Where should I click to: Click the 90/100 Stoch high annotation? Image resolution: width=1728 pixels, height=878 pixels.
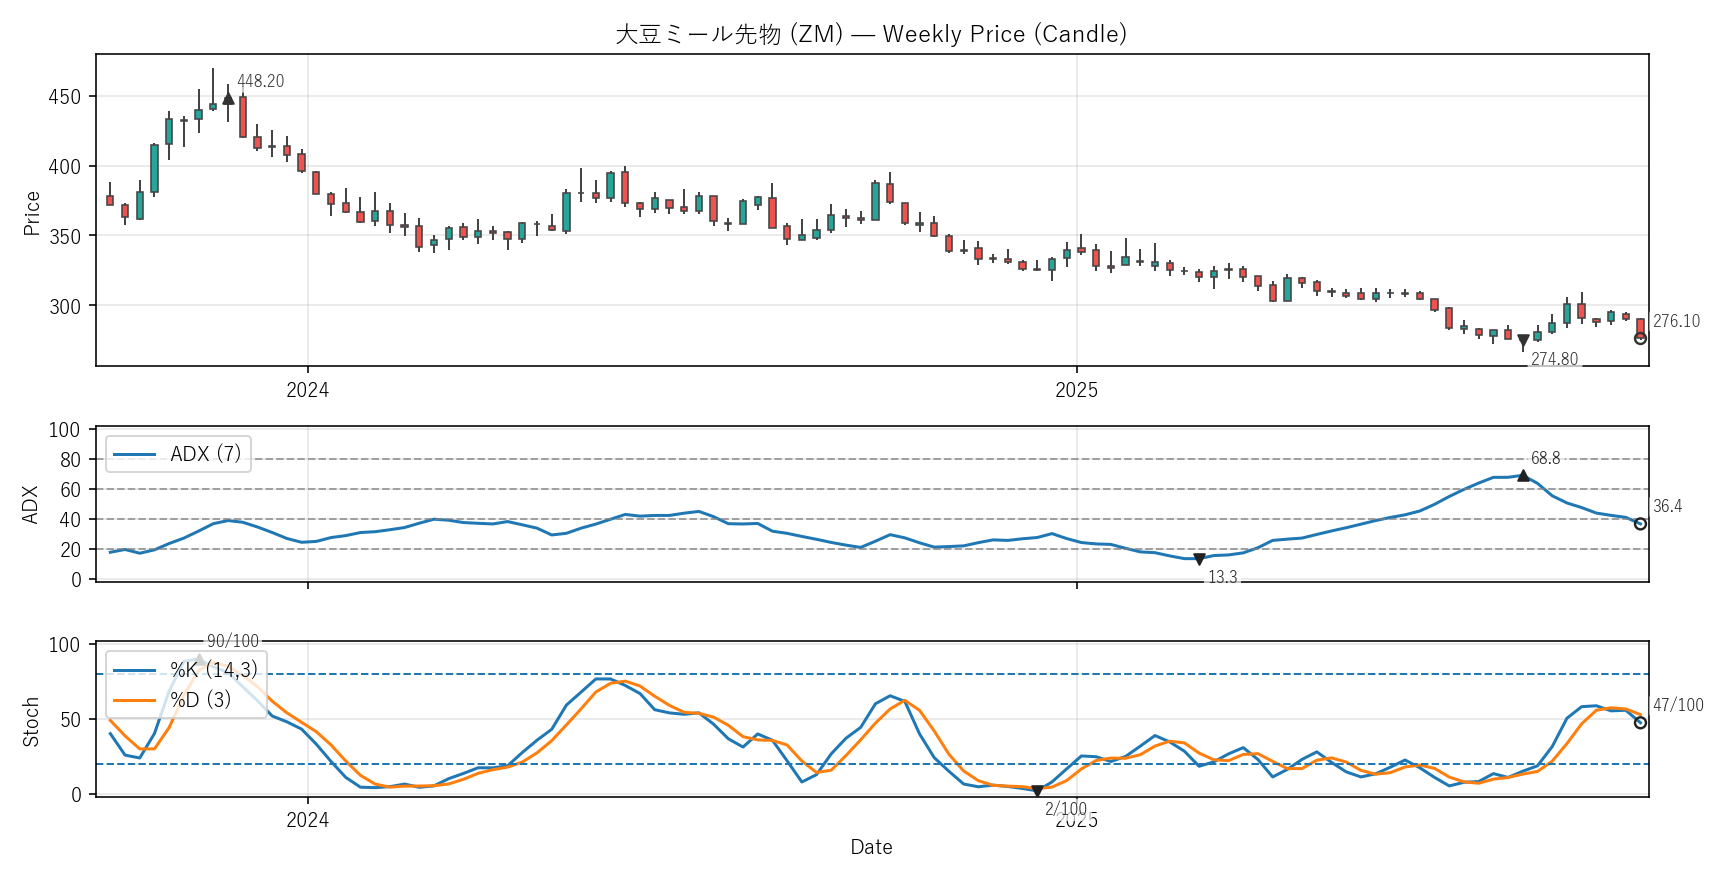tap(232, 641)
